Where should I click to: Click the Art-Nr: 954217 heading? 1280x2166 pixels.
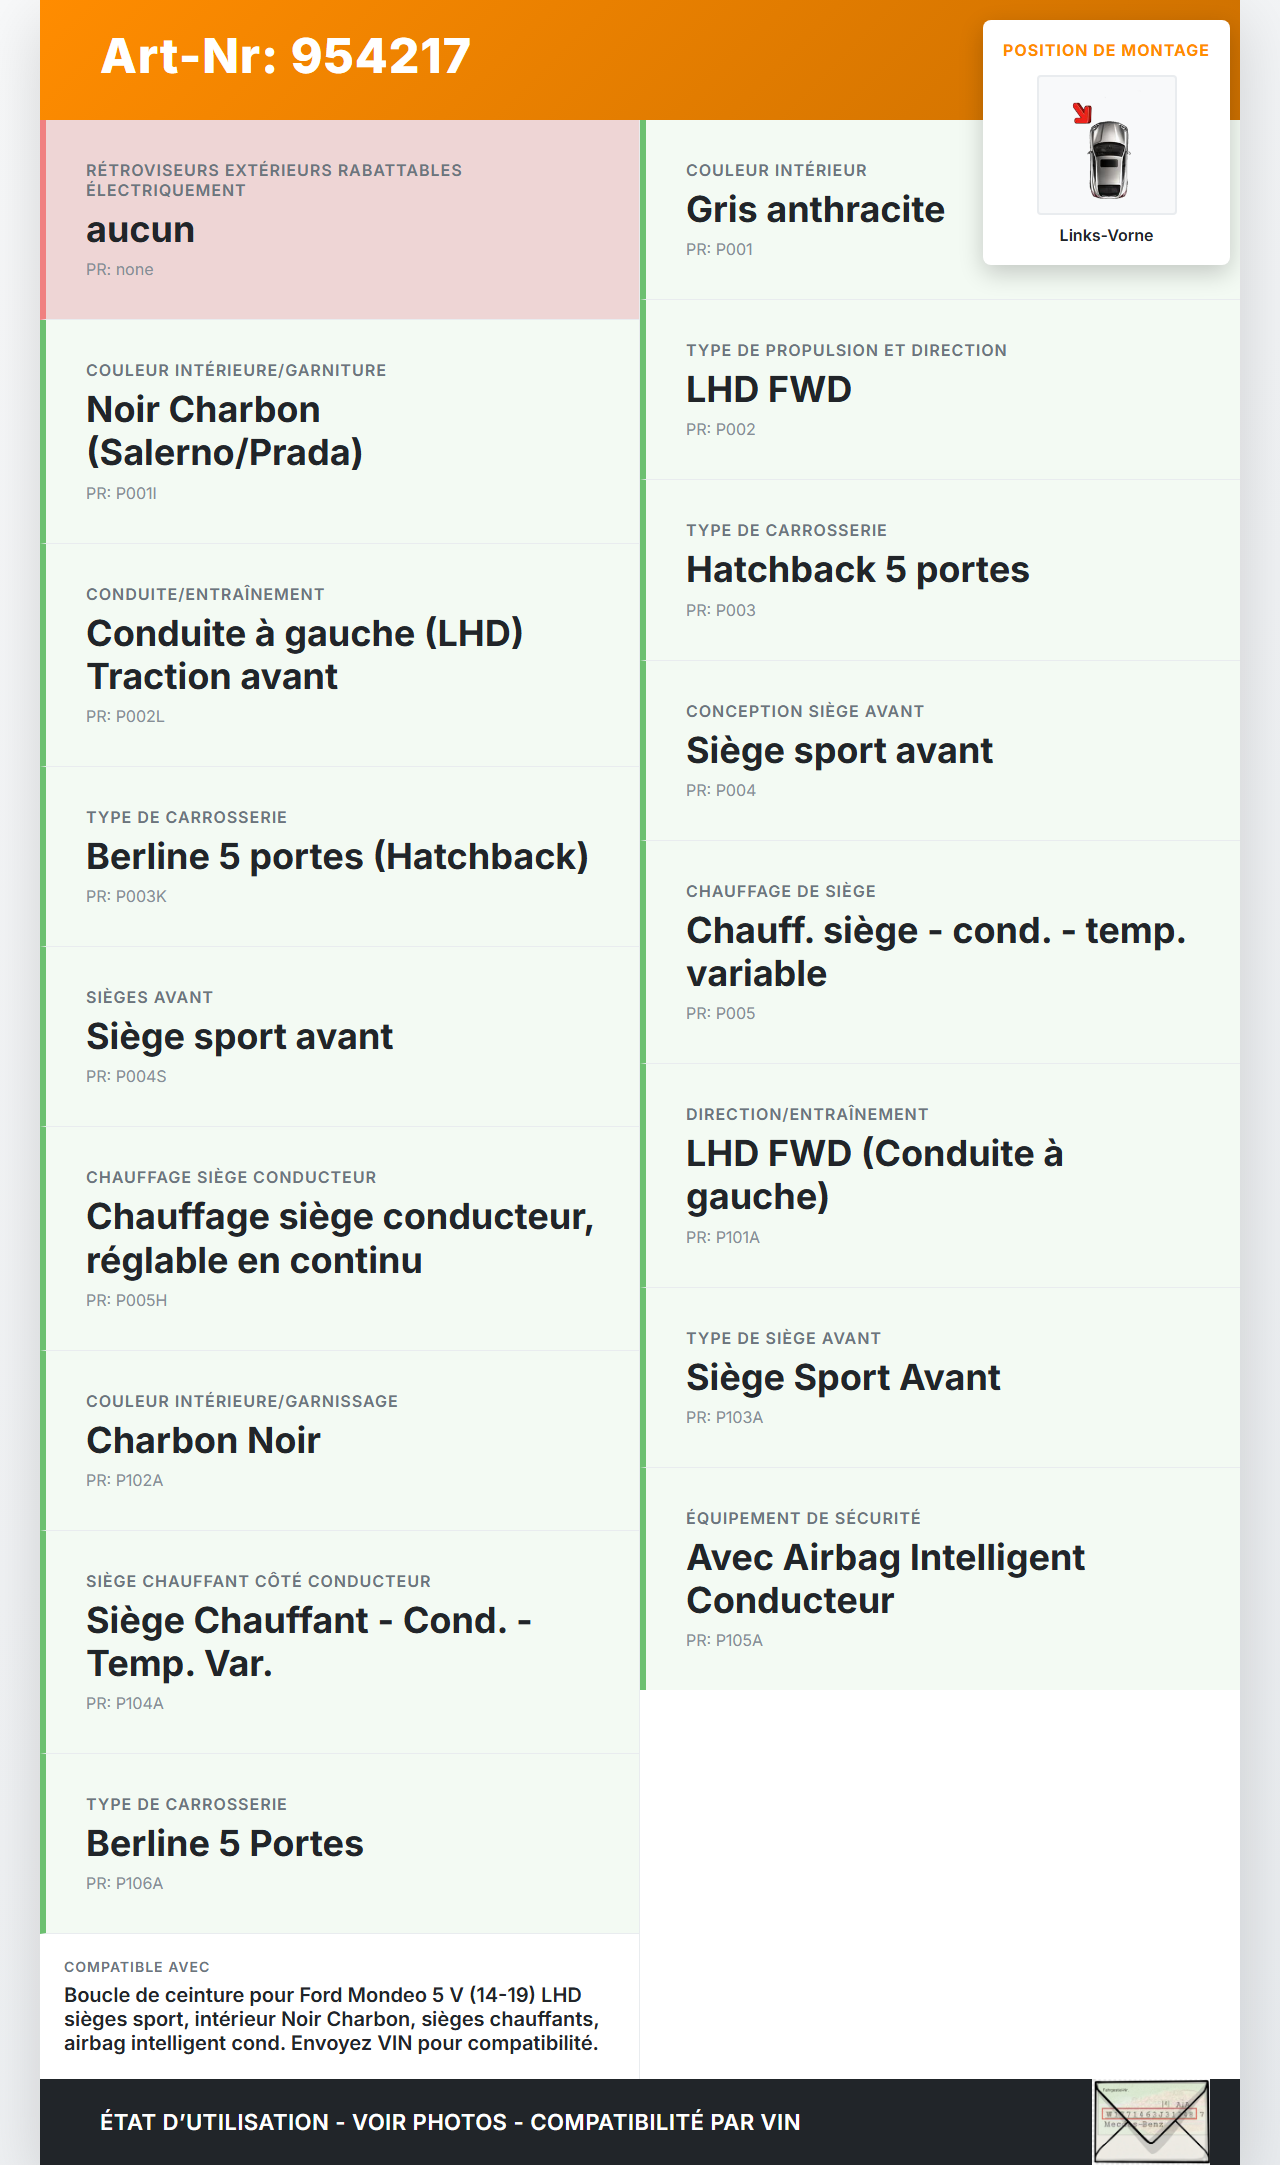pyautogui.click(x=286, y=56)
